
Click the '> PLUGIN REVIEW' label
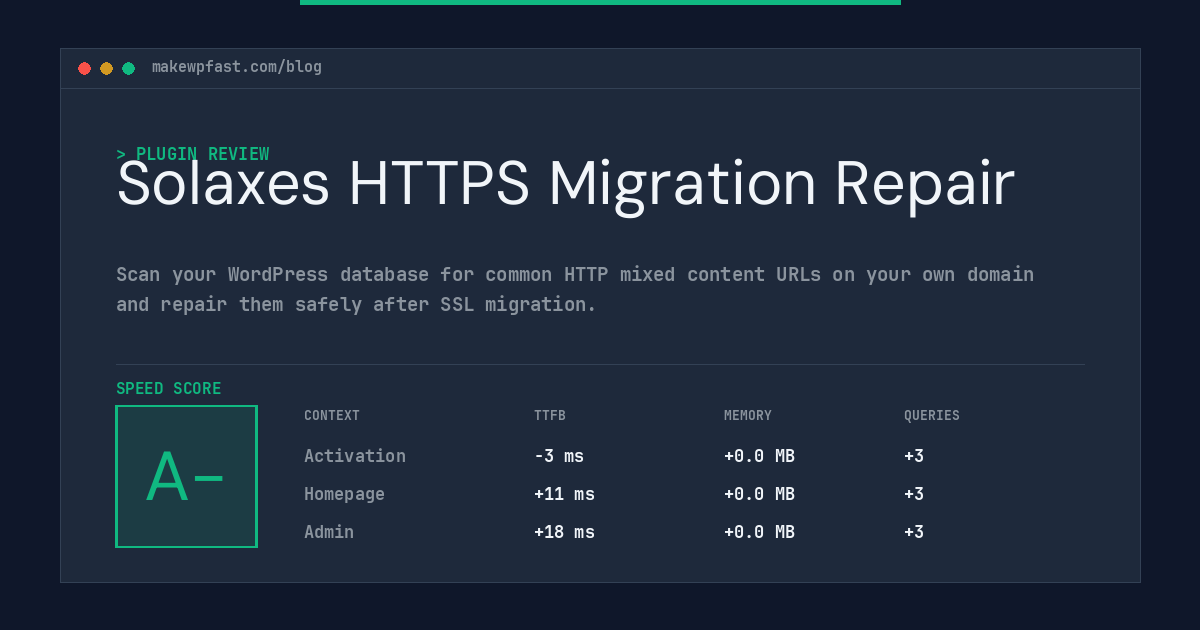pyautogui.click(x=193, y=154)
